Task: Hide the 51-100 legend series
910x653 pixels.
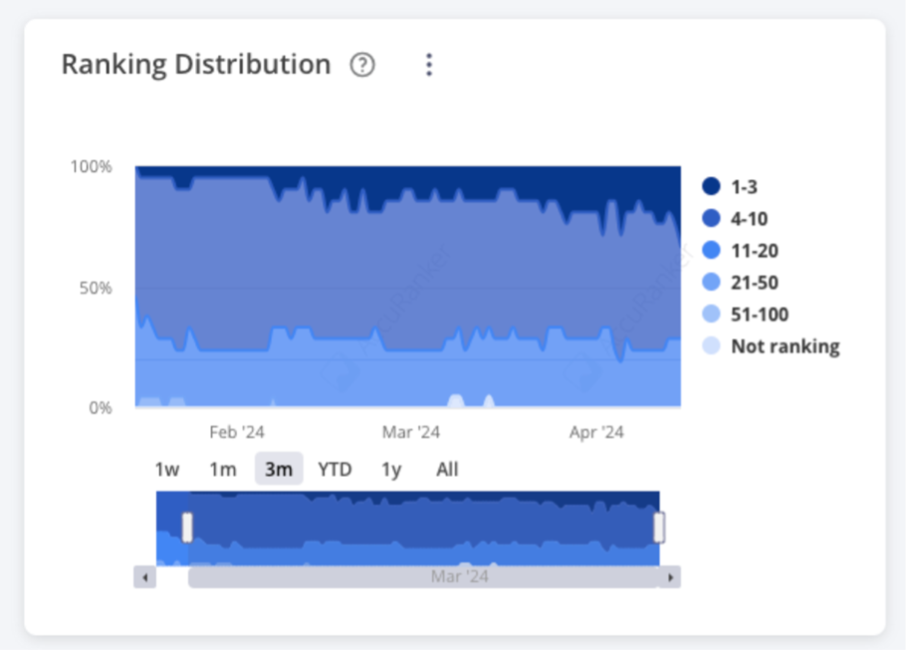Action: tap(758, 315)
